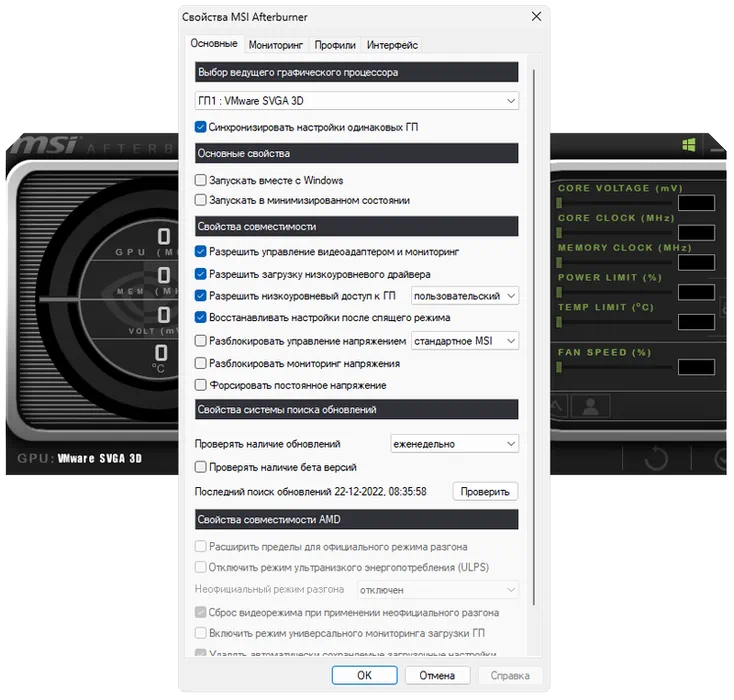Toggle synchronize settings of identical GPUs checkbox
Image resolution: width=734 pixels, height=700 pixels.
[200, 127]
